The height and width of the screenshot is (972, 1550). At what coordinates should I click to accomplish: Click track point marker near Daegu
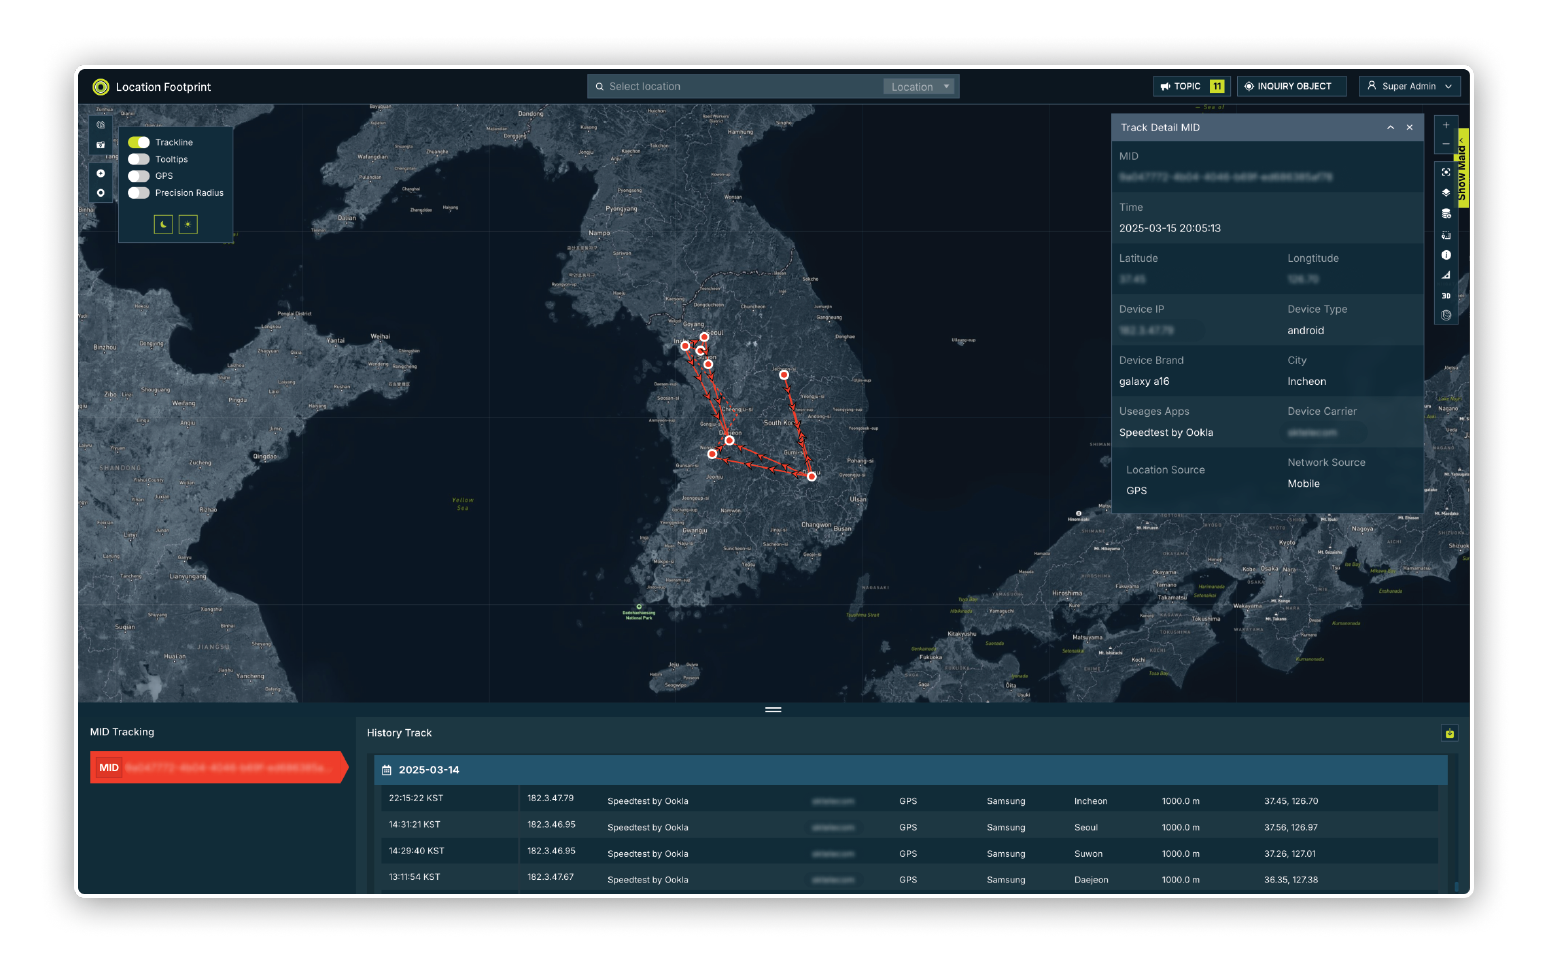pos(812,476)
